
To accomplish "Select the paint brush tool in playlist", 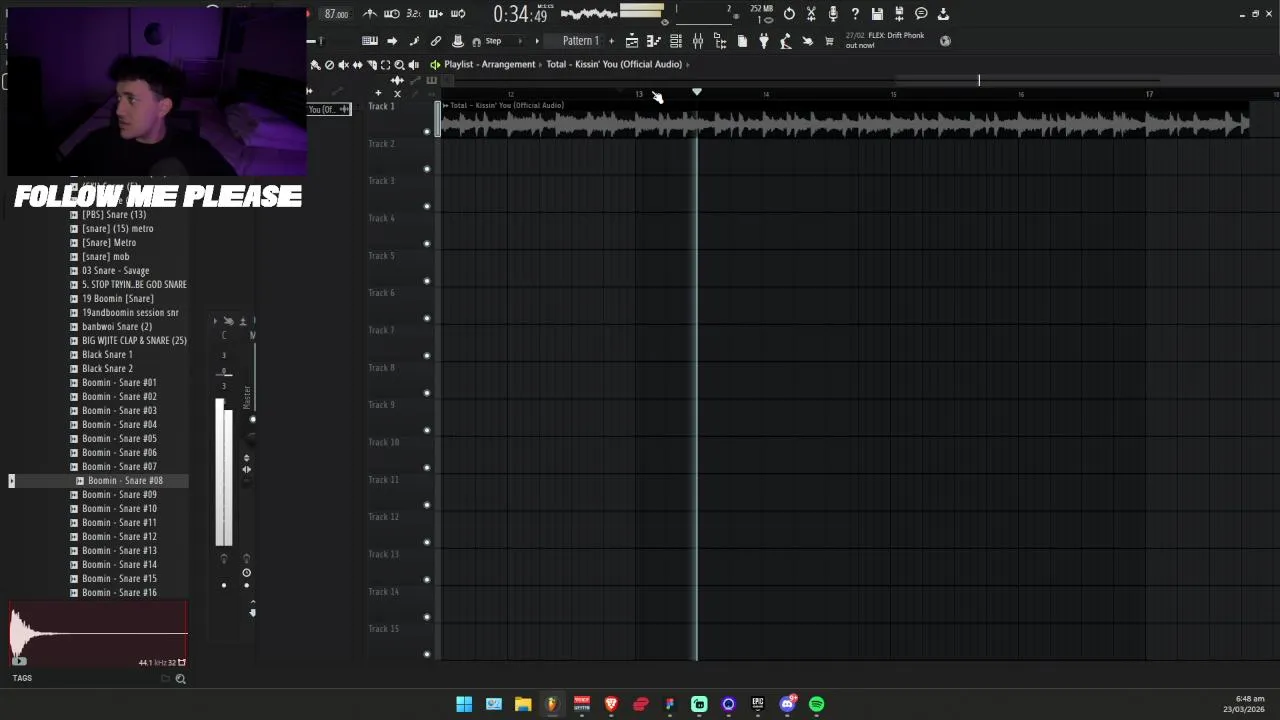I will point(315,64).
